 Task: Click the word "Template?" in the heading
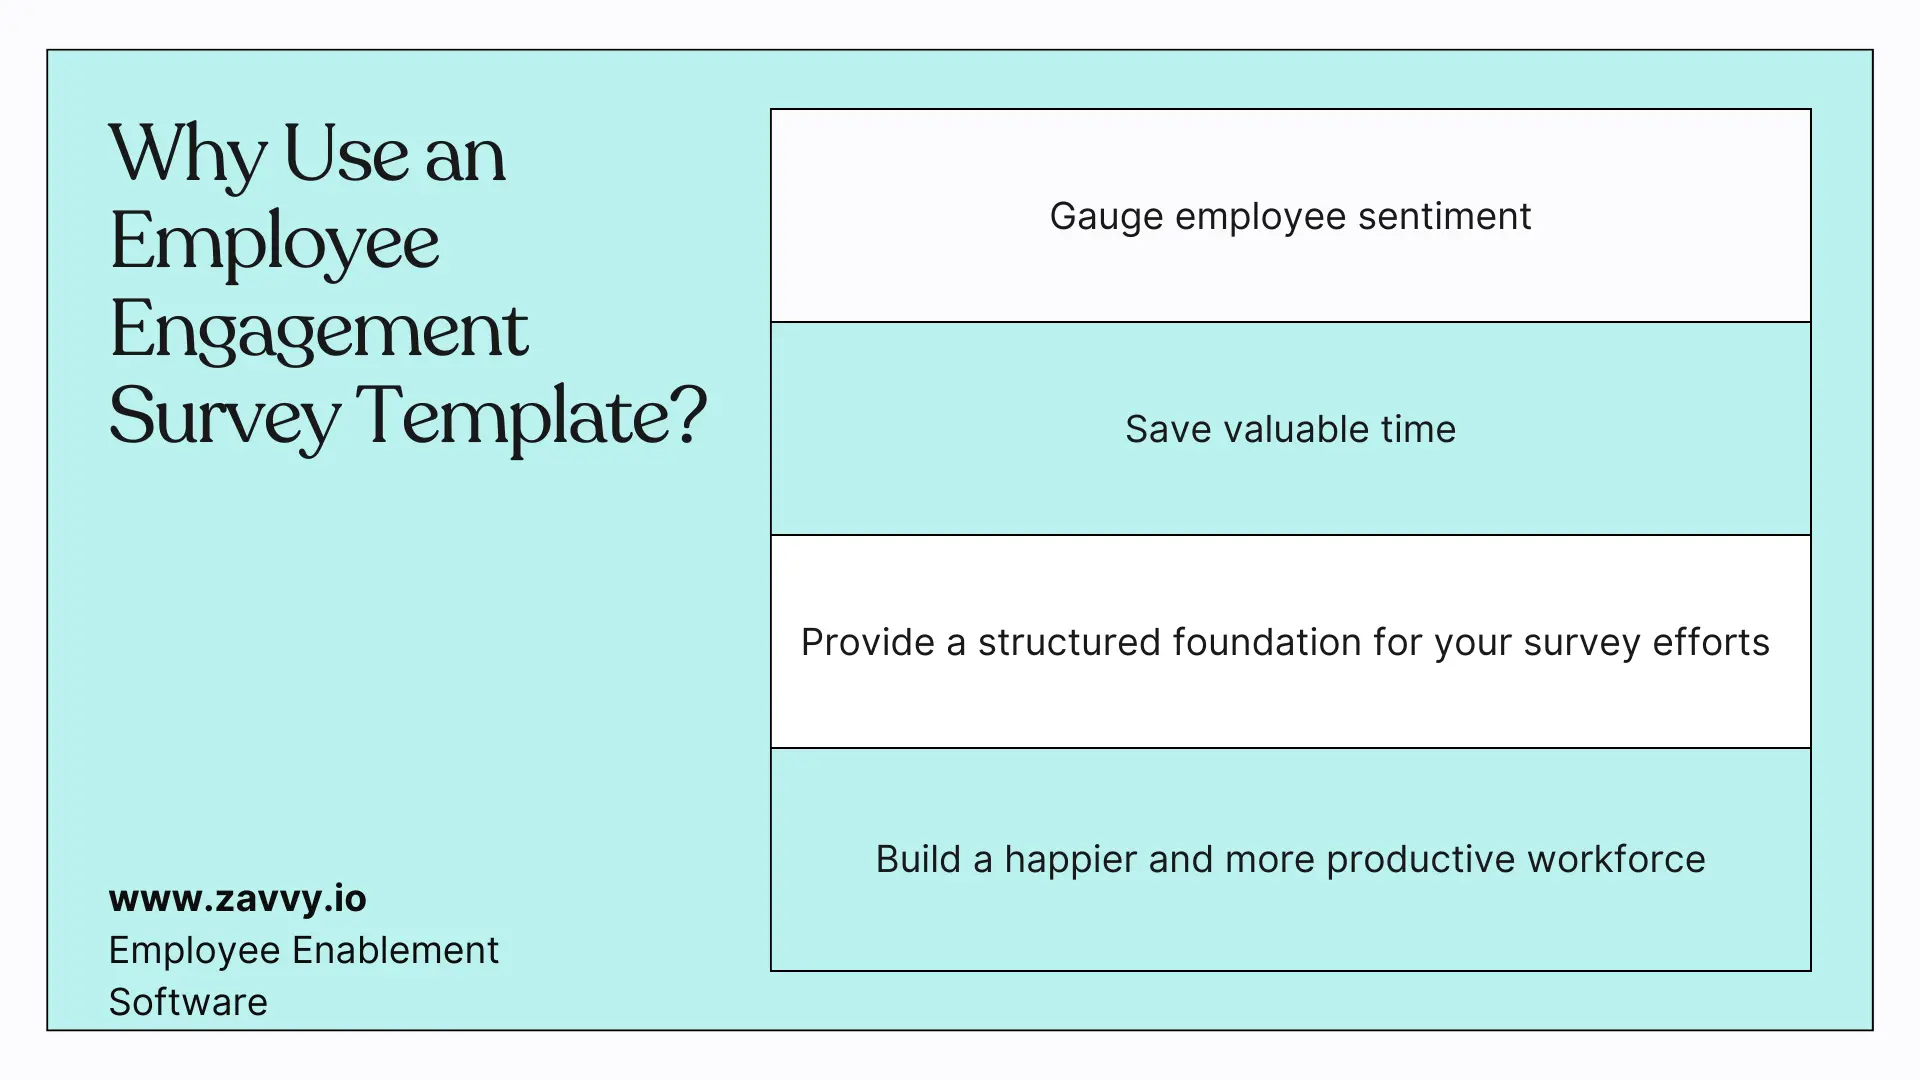click(x=532, y=417)
